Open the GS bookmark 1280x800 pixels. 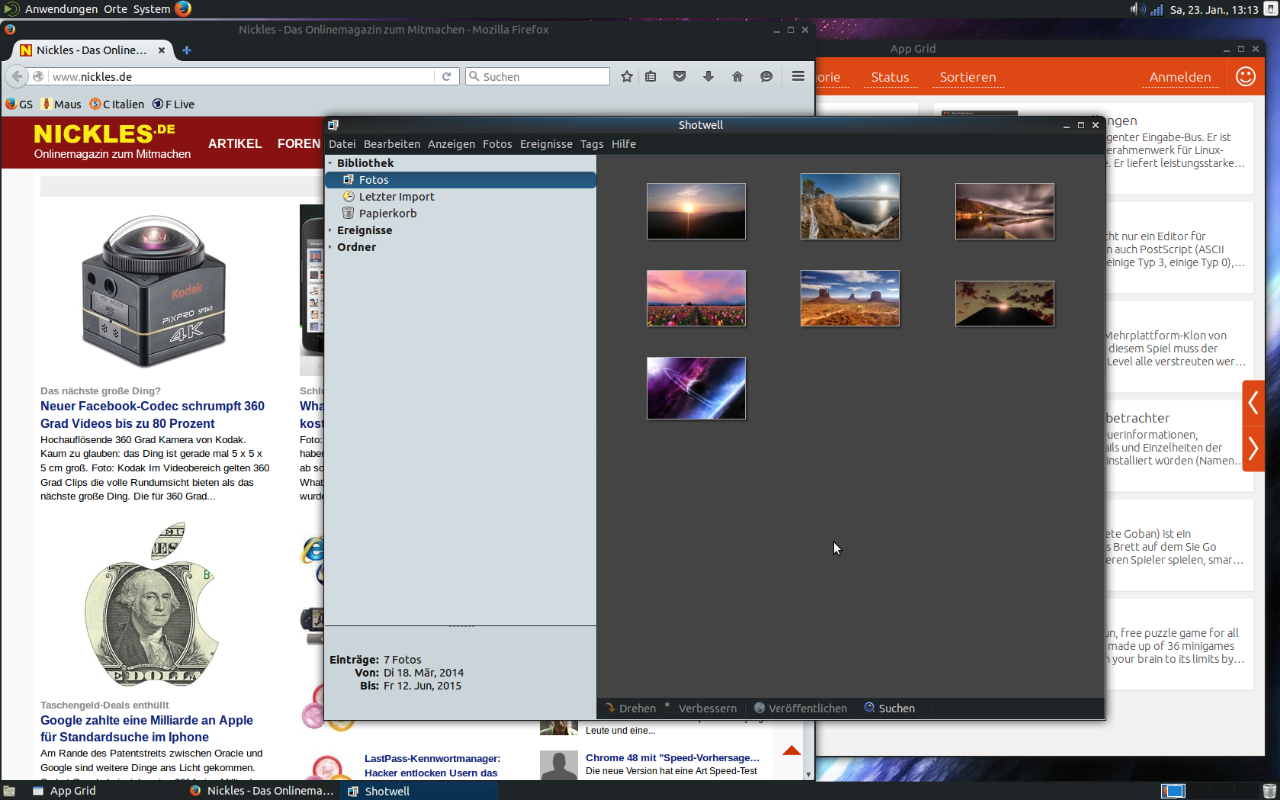pyautogui.click(x=19, y=104)
